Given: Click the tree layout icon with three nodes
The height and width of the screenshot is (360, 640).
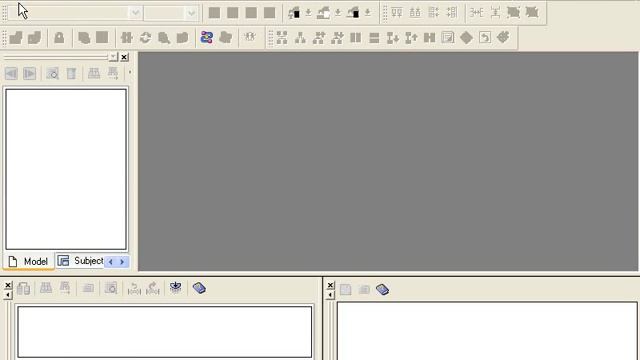Looking at the screenshot, I should [300, 38].
